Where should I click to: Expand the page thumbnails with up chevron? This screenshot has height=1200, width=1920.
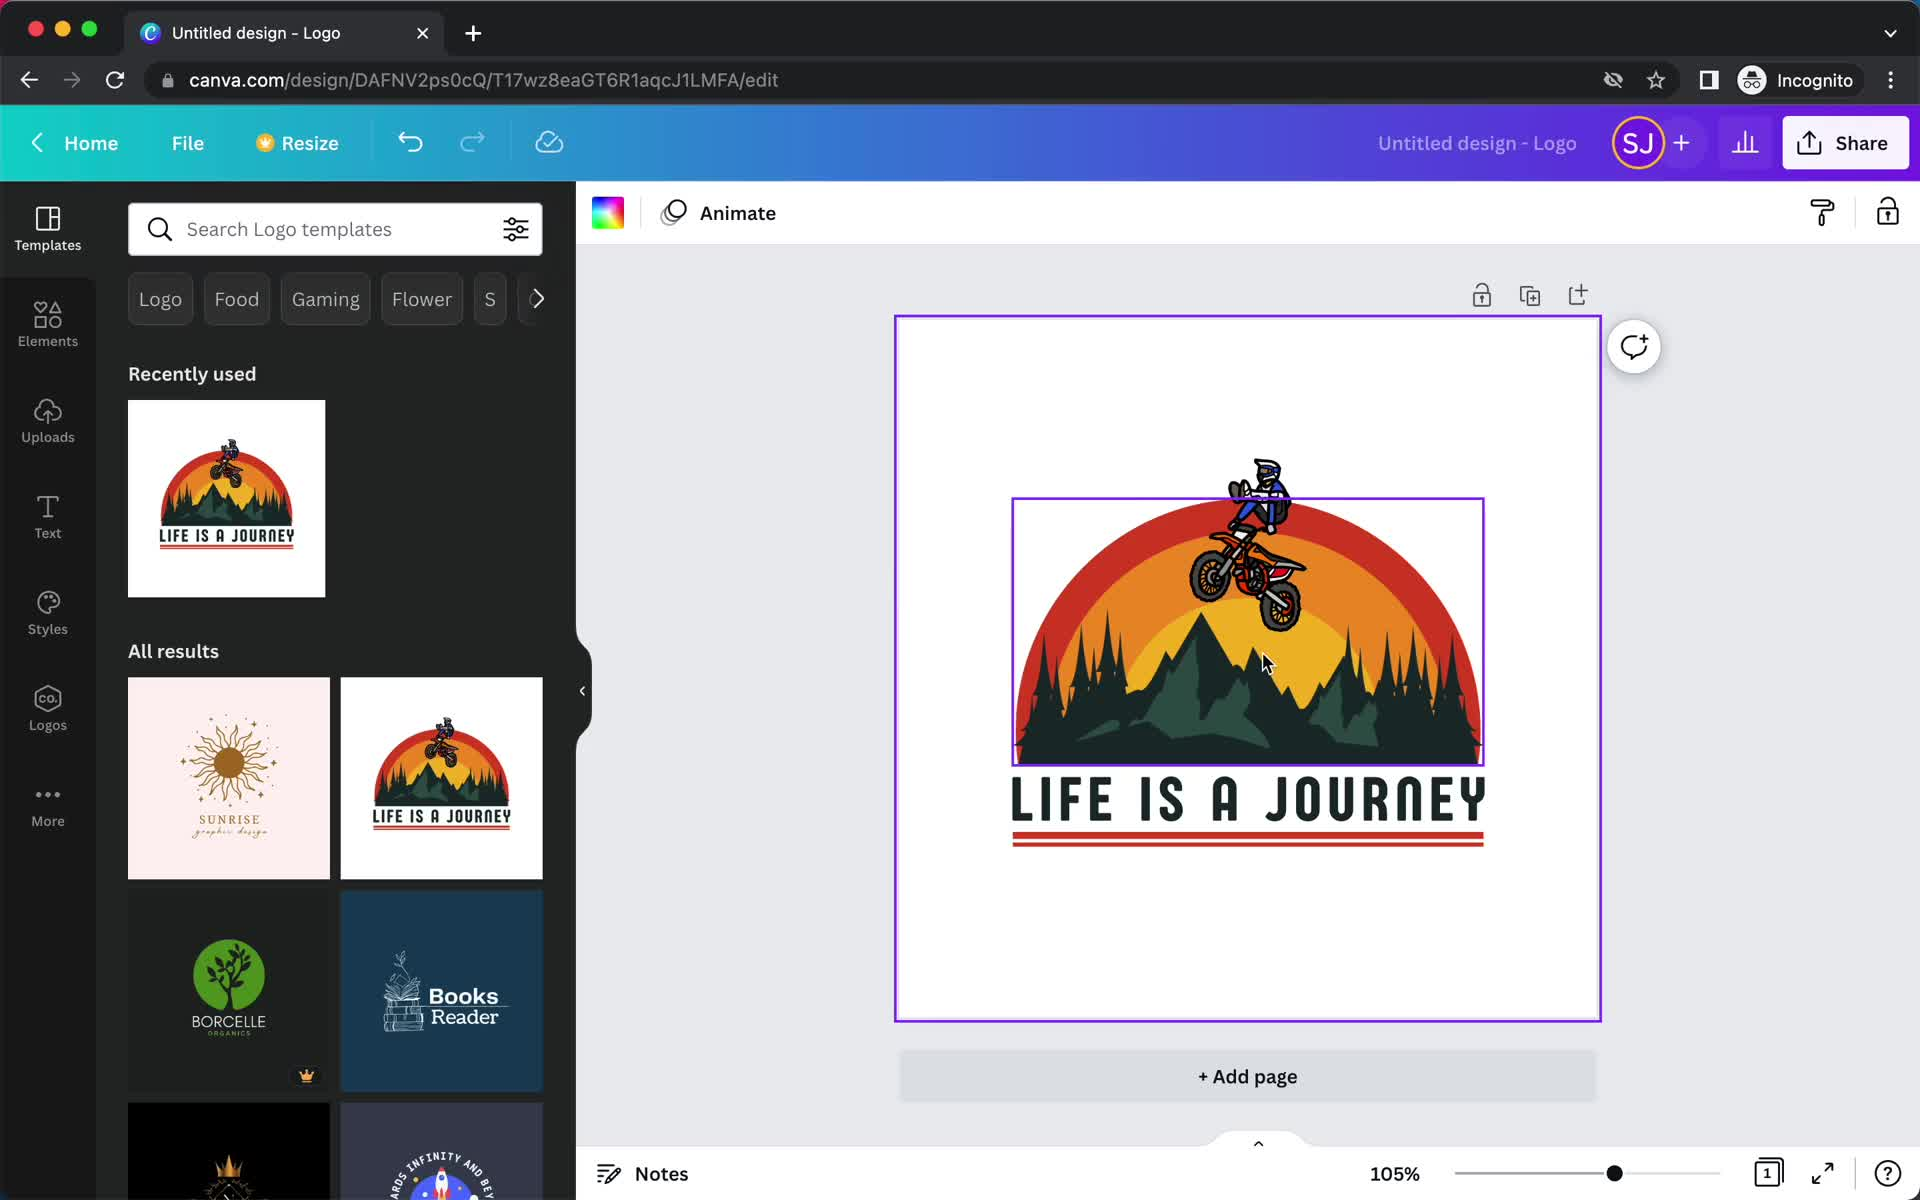[x=1258, y=1143]
